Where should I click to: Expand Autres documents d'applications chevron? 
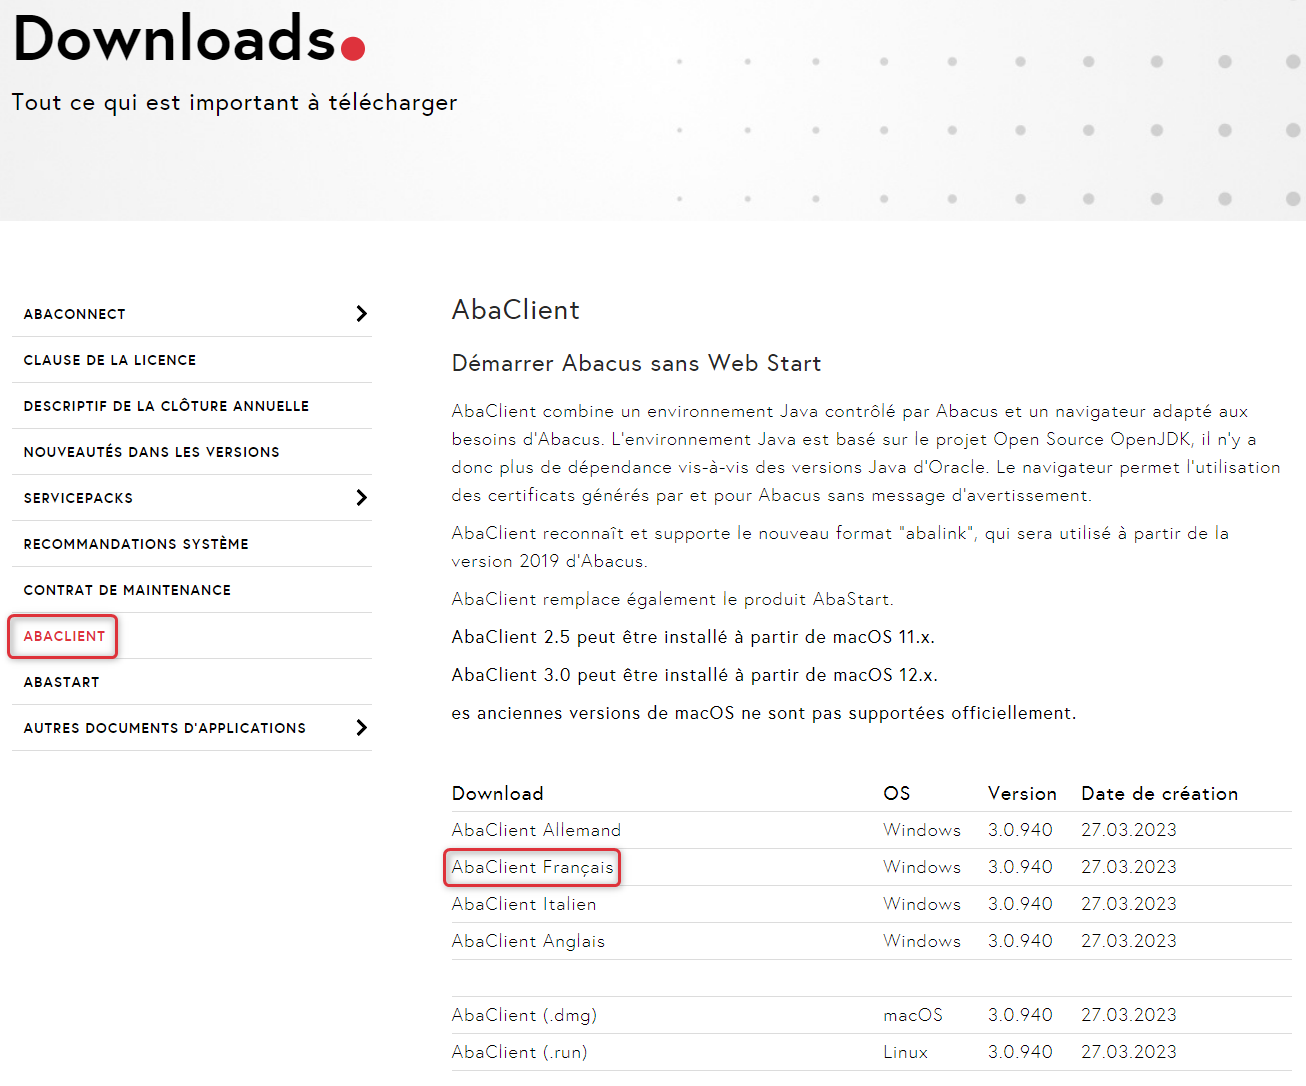click(362, 728)
